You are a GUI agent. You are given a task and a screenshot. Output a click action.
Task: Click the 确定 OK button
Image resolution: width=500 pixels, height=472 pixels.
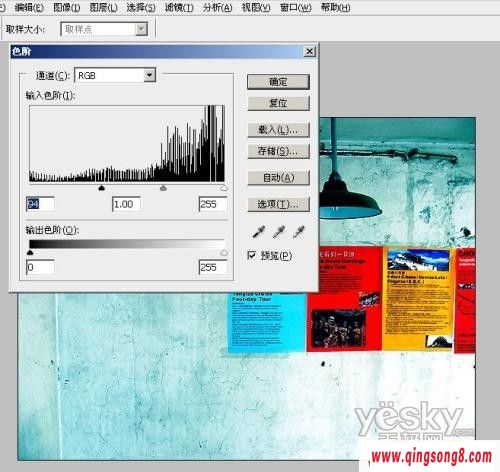coord(278,82)
